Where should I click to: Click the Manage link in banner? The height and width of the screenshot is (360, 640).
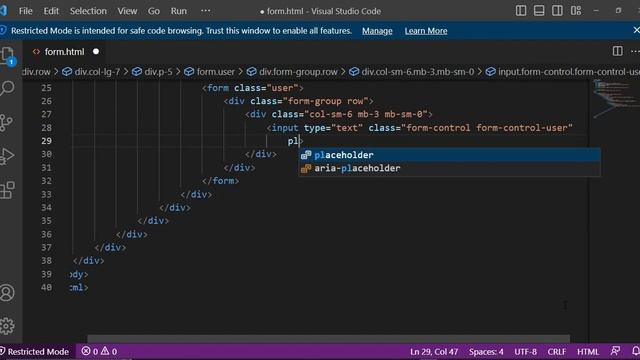tap(377, 31)
